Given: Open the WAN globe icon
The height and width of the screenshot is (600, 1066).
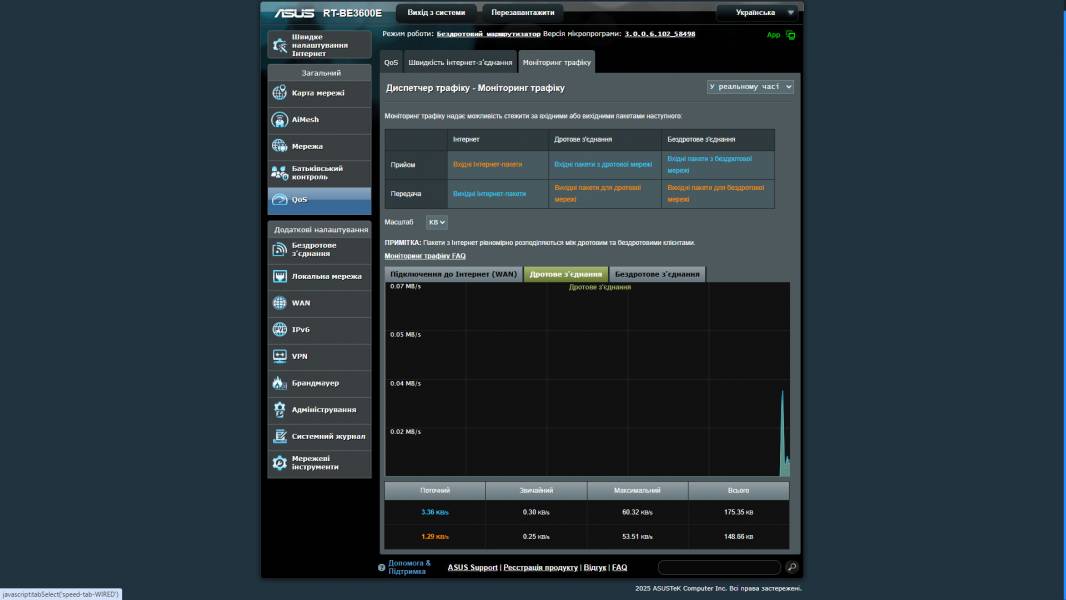Looking at the screenshot, I should 279,302.
